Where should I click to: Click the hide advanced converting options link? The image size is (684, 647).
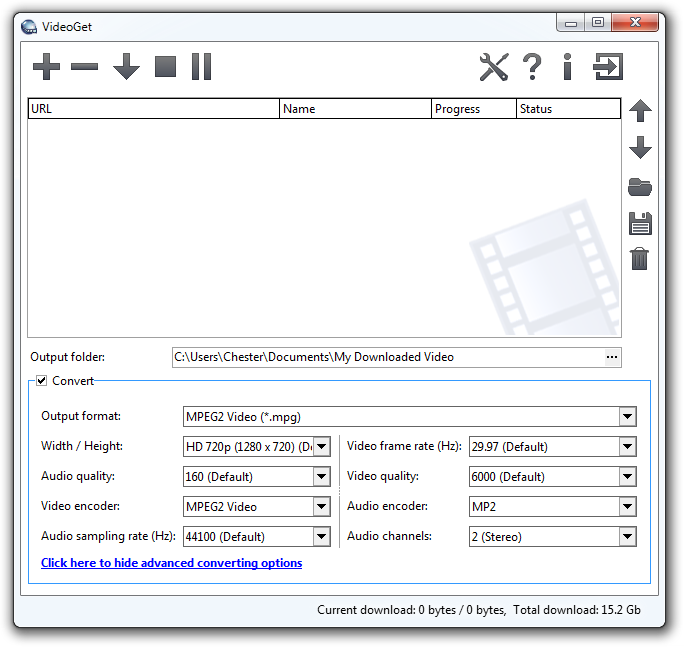171,563
